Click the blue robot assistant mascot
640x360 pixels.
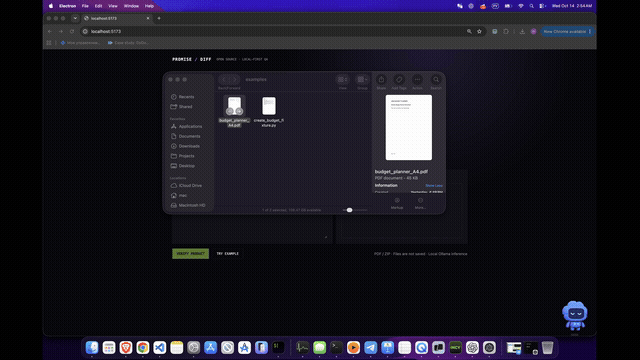tap(575, 316)
